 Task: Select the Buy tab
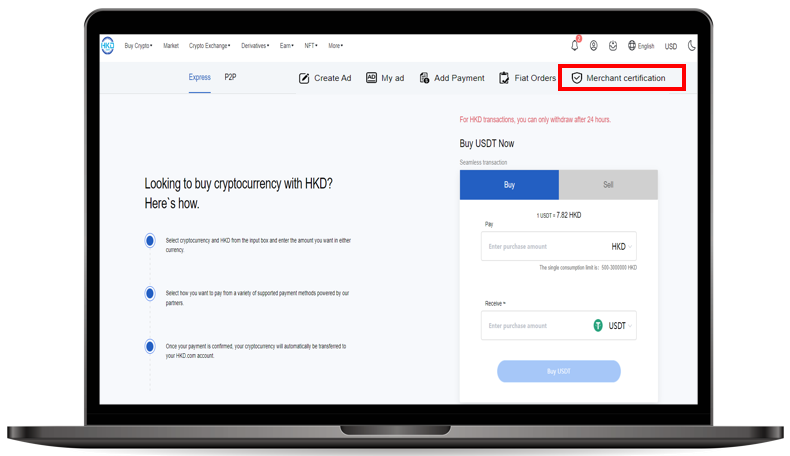point(509,185)
